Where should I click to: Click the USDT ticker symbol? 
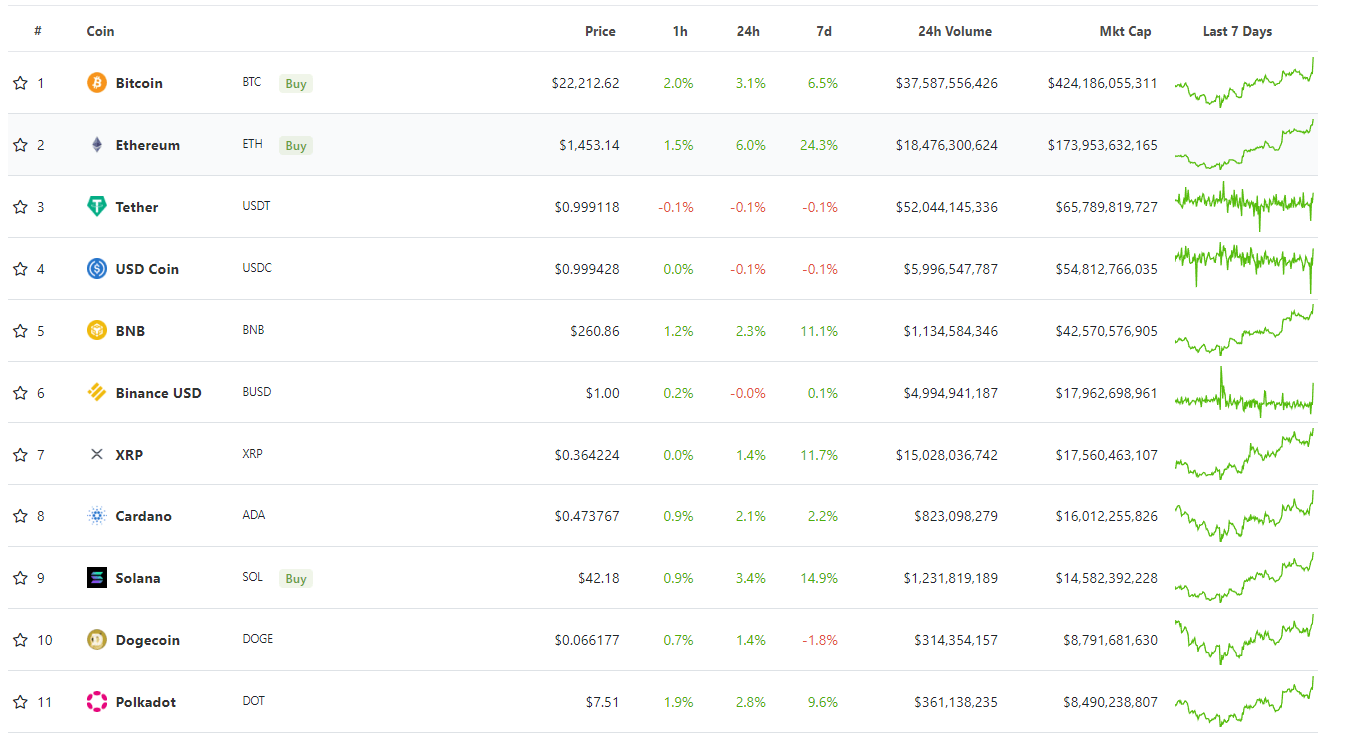256,206
